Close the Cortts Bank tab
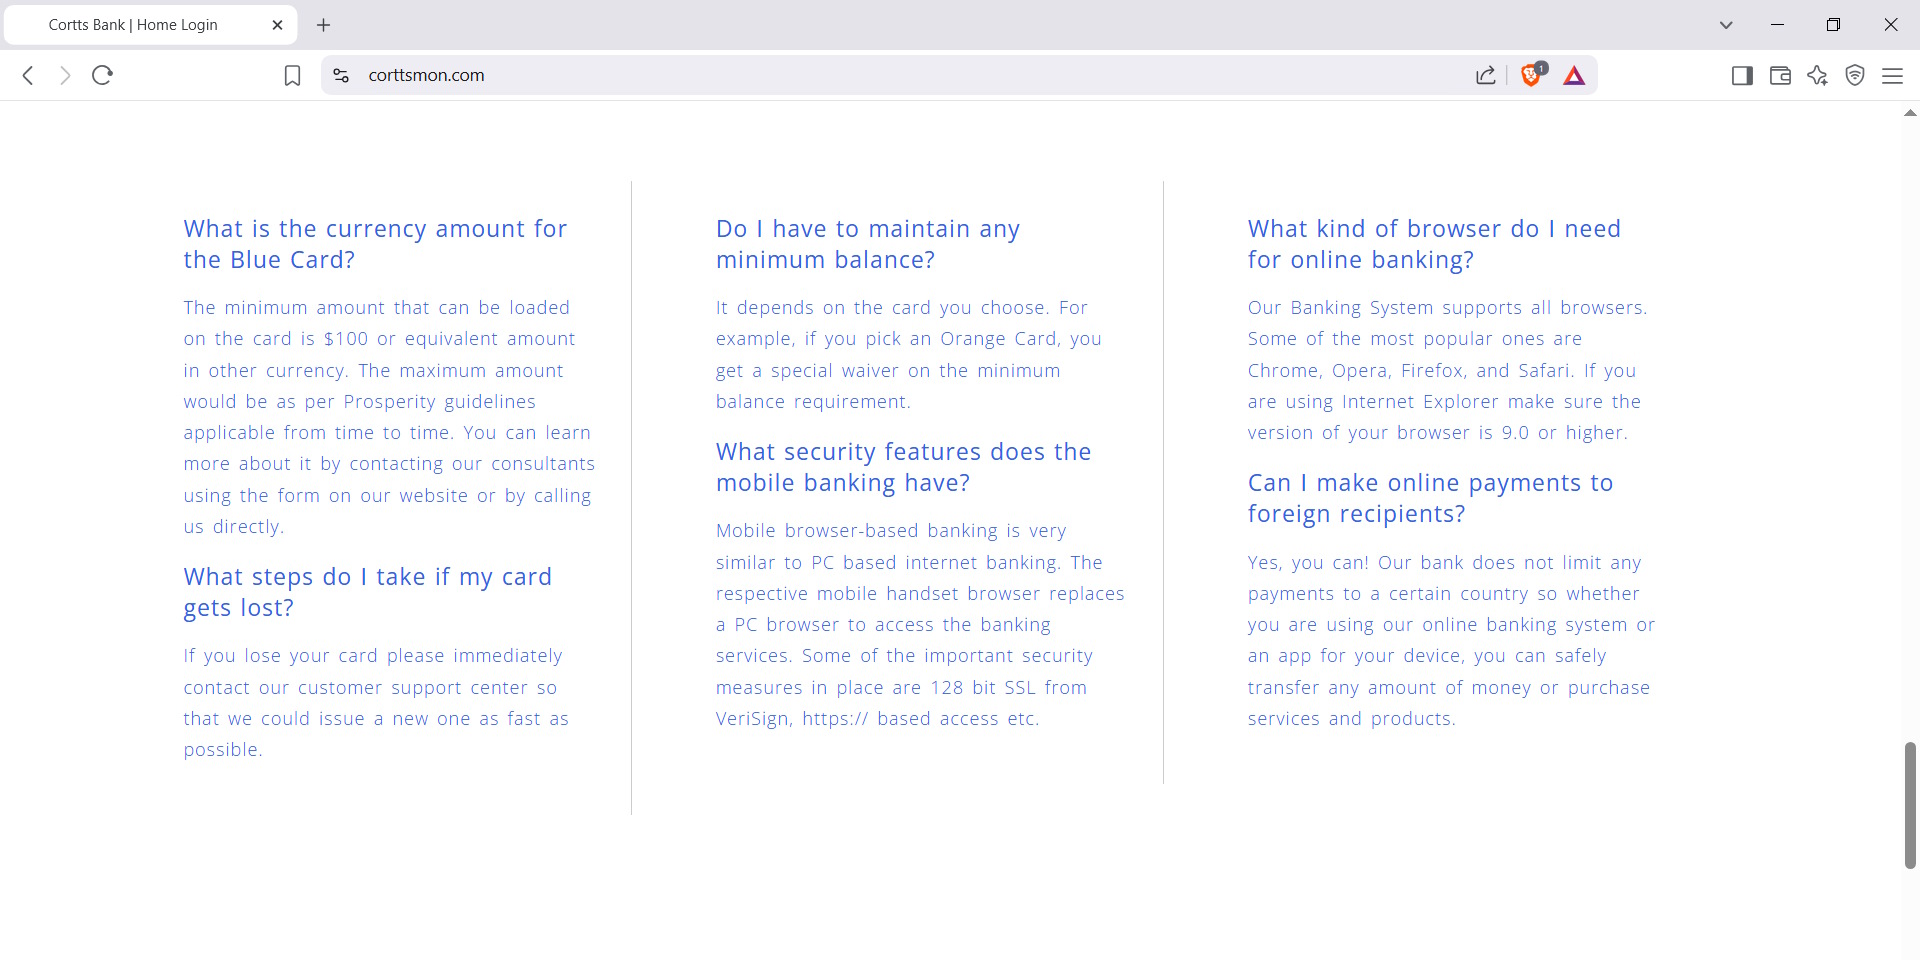Viewport: 1920px width, 960px height. click(x=278, y=25)
